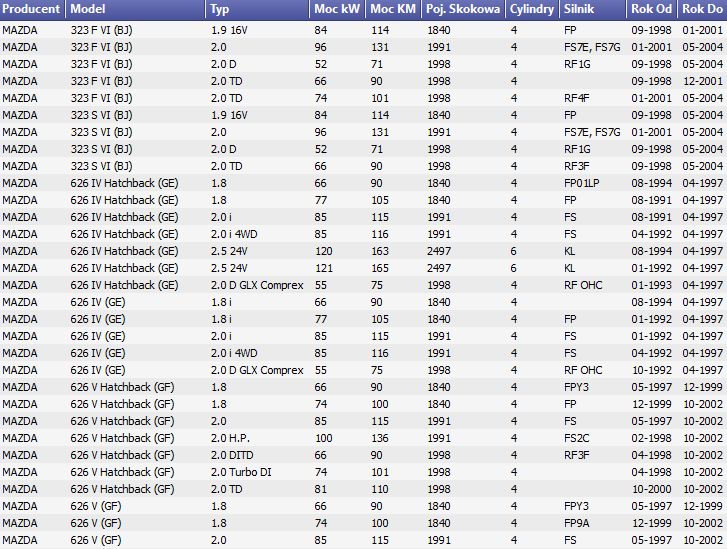This screenshot has height=549, width=727.
Task: Click "1.9 16V" in the 323 S VI row
Action: pyautogui.click(x=229, y=115)
